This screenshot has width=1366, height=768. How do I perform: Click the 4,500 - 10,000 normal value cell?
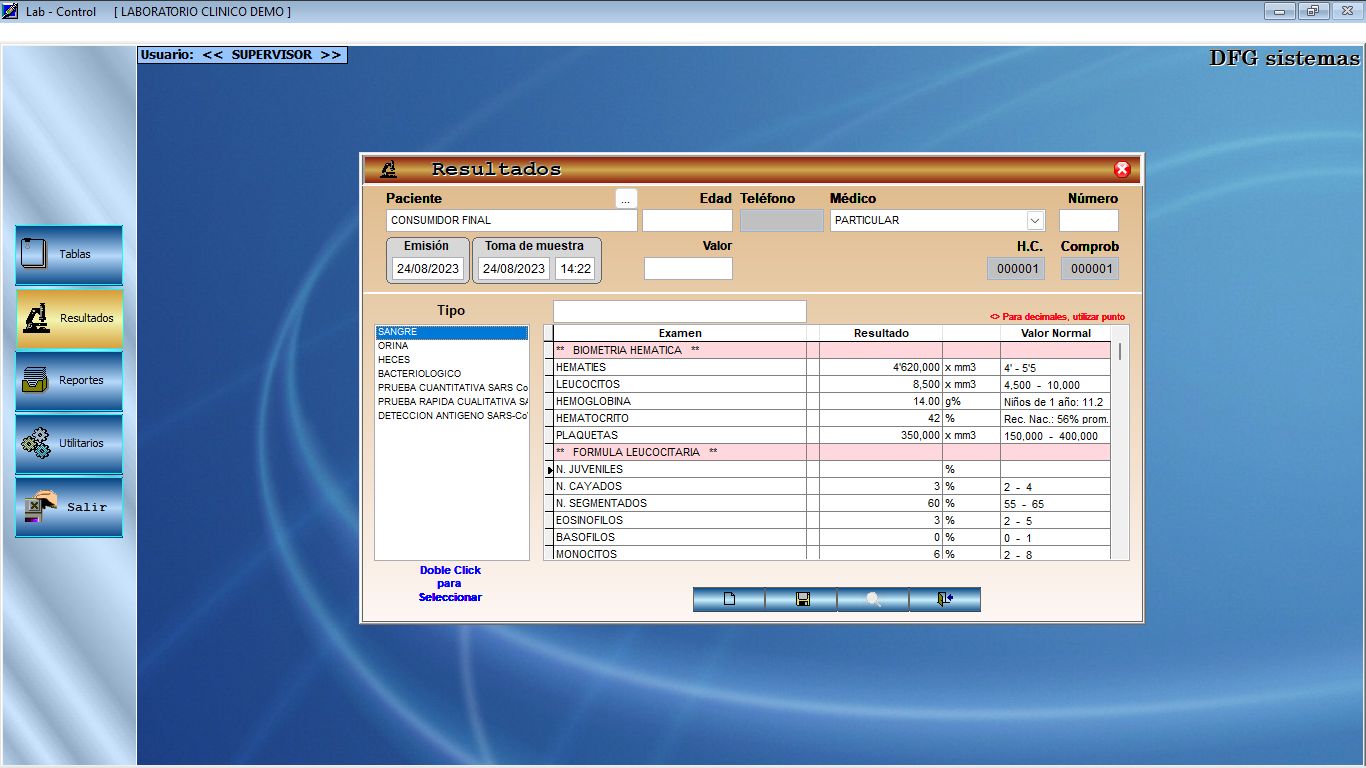click(x=1056, y=385)
